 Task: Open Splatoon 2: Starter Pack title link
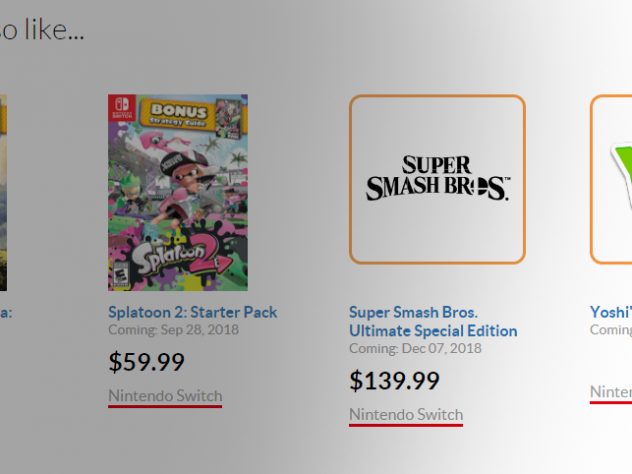[193, 312]
